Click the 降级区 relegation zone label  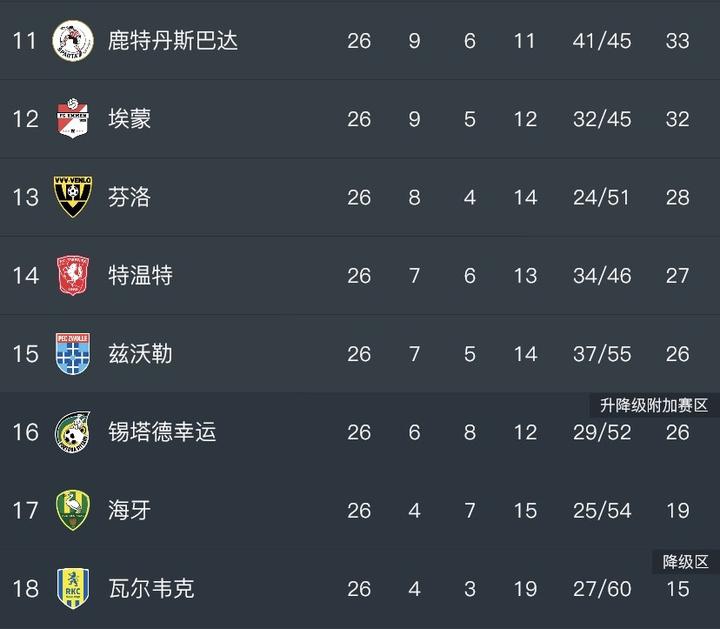click(686, 562)
